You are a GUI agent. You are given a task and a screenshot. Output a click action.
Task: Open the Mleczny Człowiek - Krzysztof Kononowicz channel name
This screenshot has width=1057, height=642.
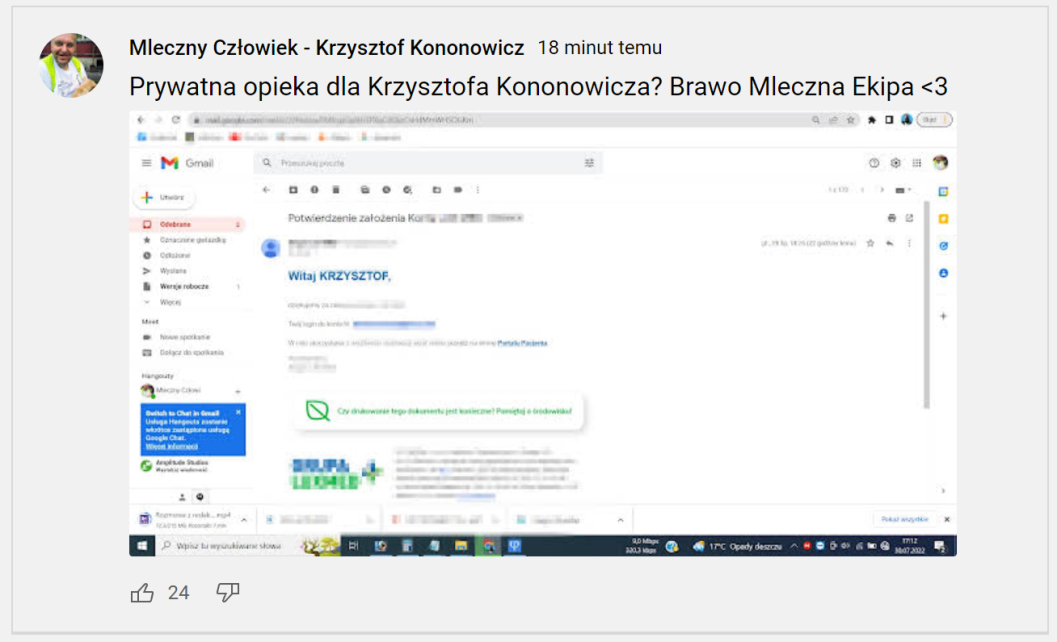326,48
